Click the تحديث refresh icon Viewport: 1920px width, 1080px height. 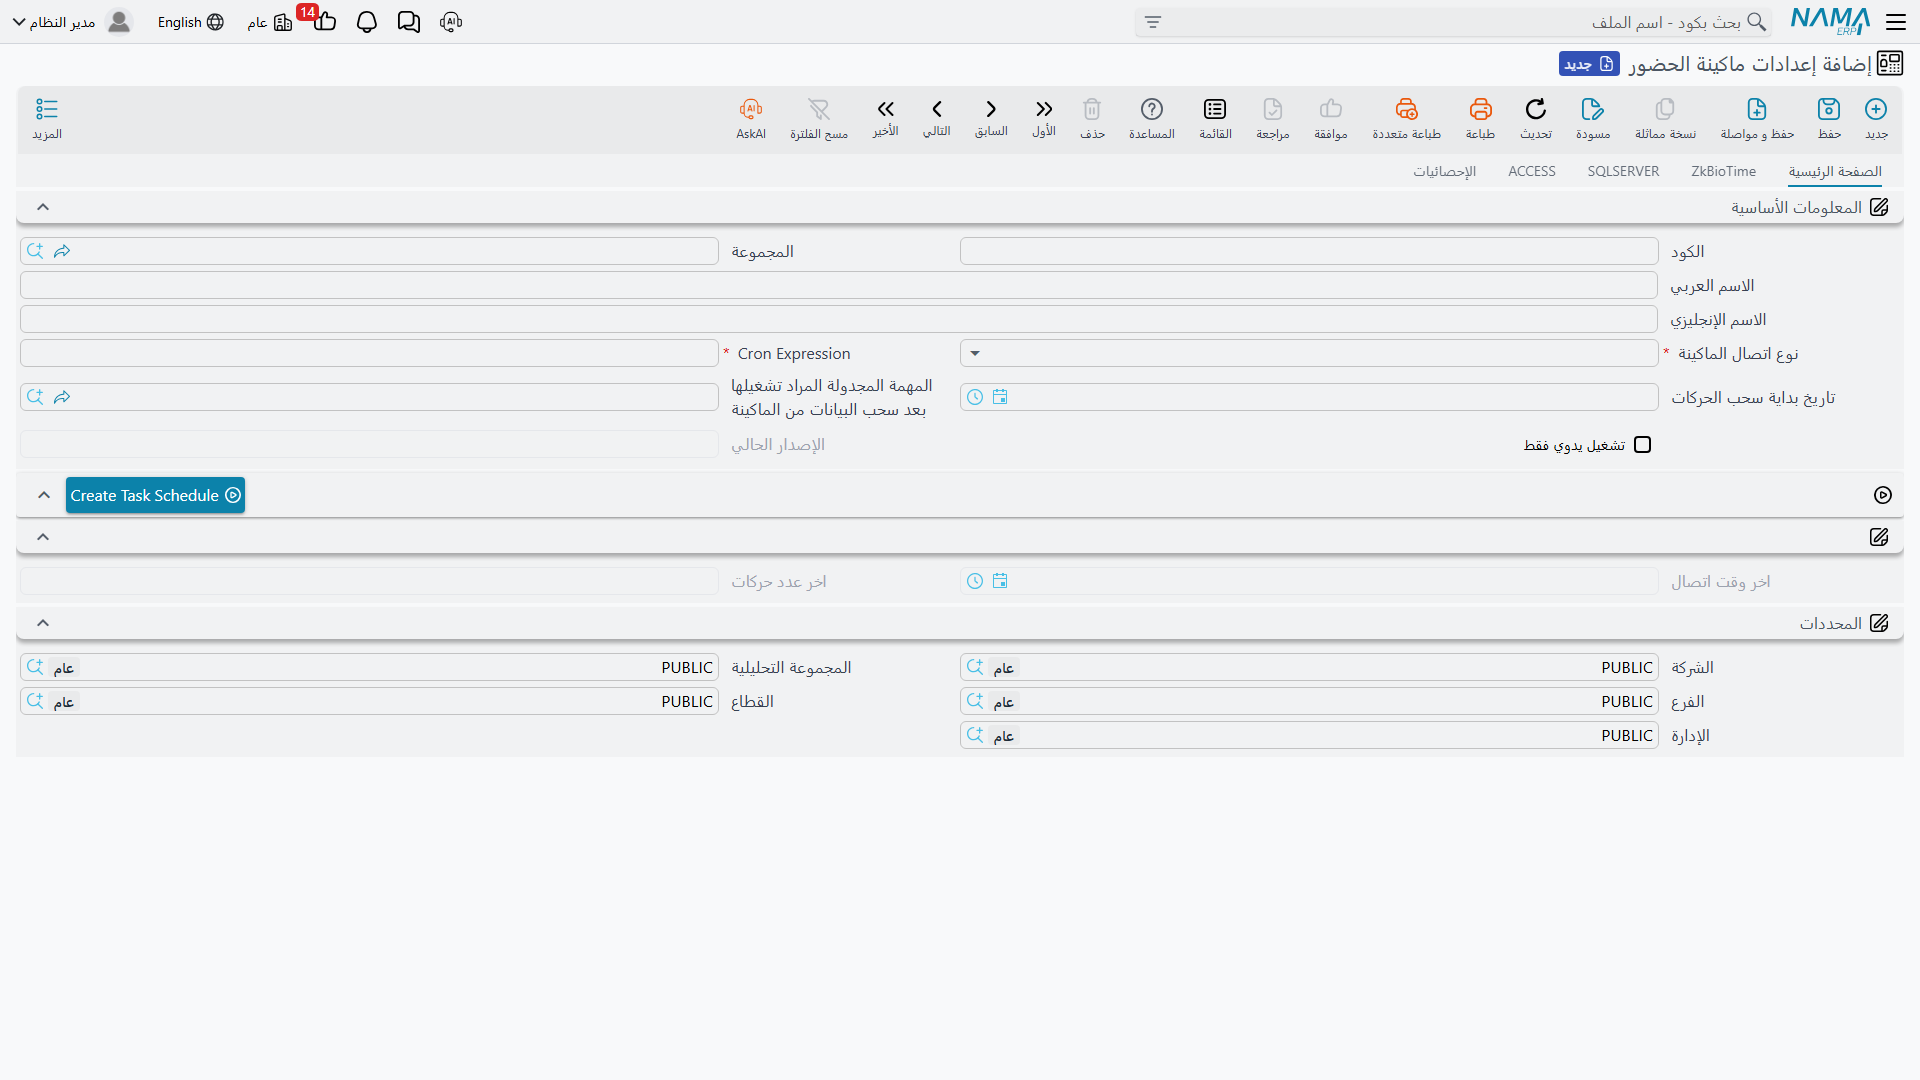(x=1536, y=109)
